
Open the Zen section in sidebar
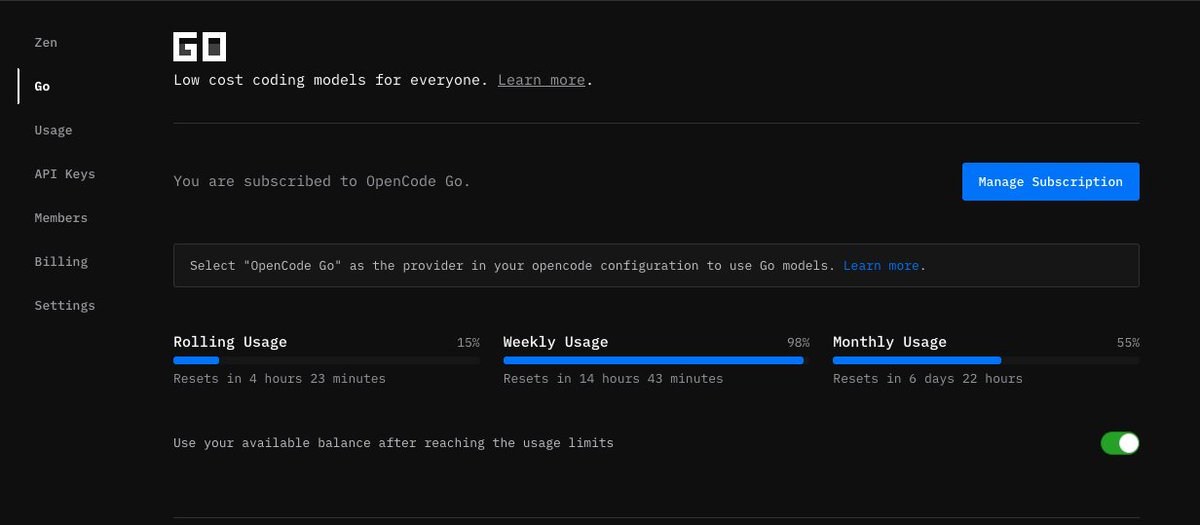point(46,43)
